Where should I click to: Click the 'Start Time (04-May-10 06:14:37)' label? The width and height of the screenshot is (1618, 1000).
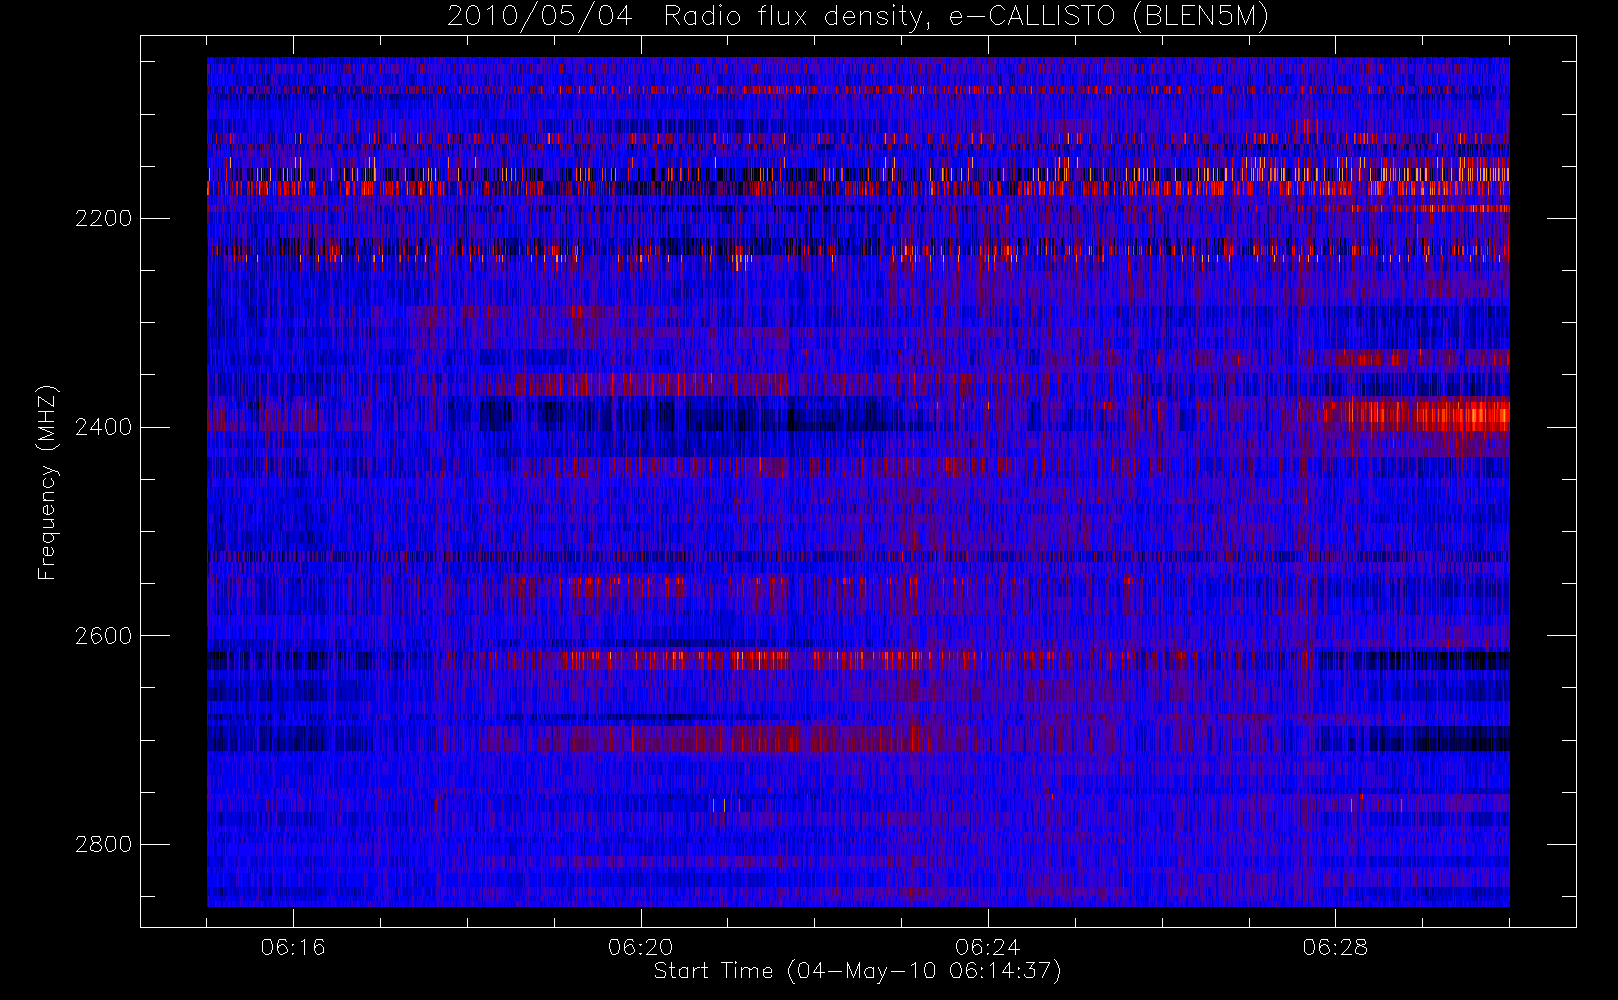tap(858, 971)
